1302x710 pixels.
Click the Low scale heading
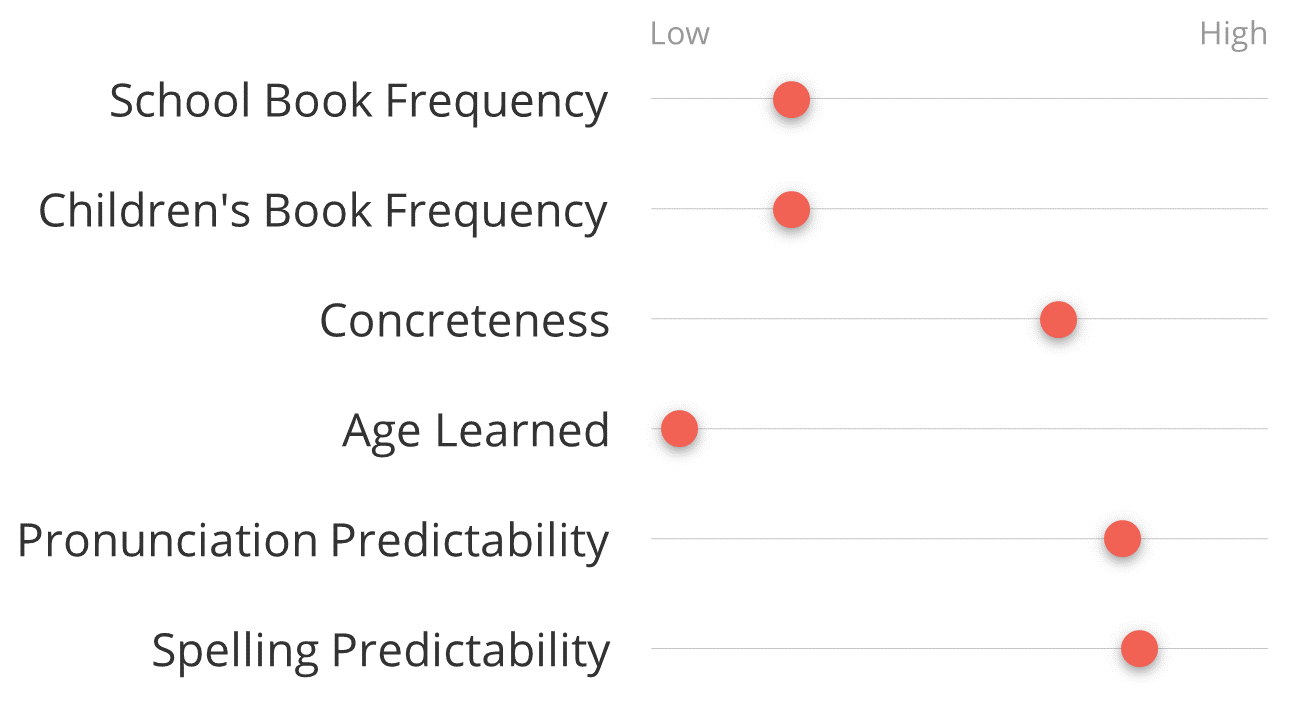(x=679, y=34)
